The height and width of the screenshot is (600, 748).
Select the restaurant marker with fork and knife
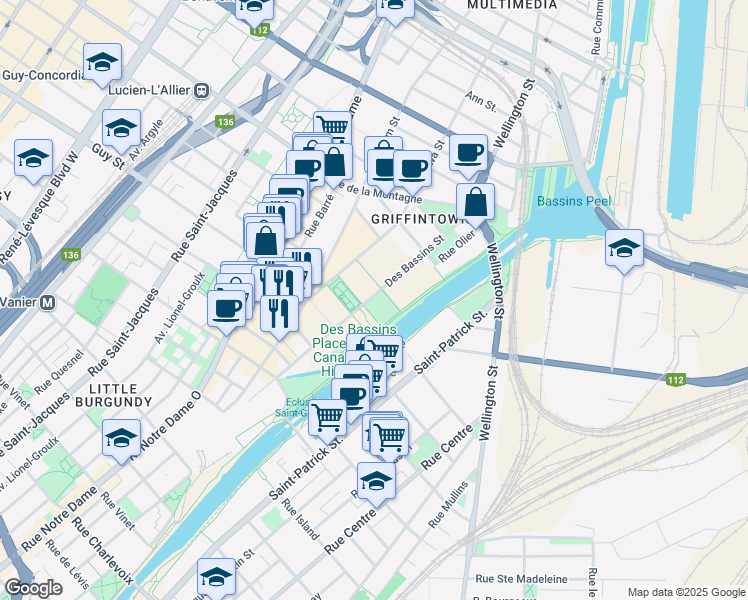coord(280,317)
